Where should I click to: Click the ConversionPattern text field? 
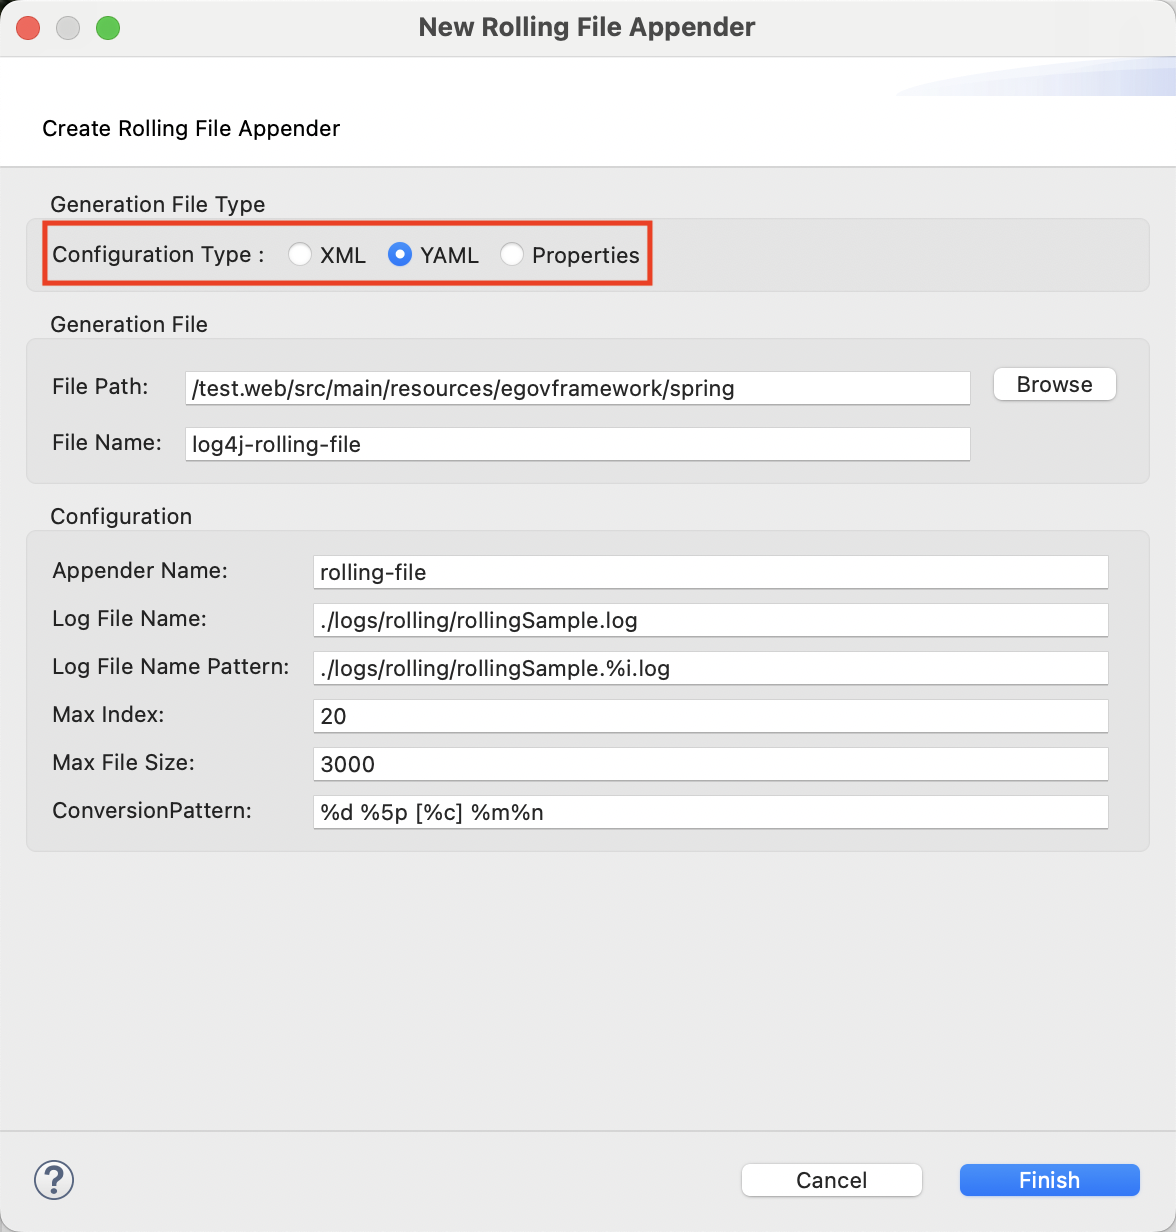point(710,812)
